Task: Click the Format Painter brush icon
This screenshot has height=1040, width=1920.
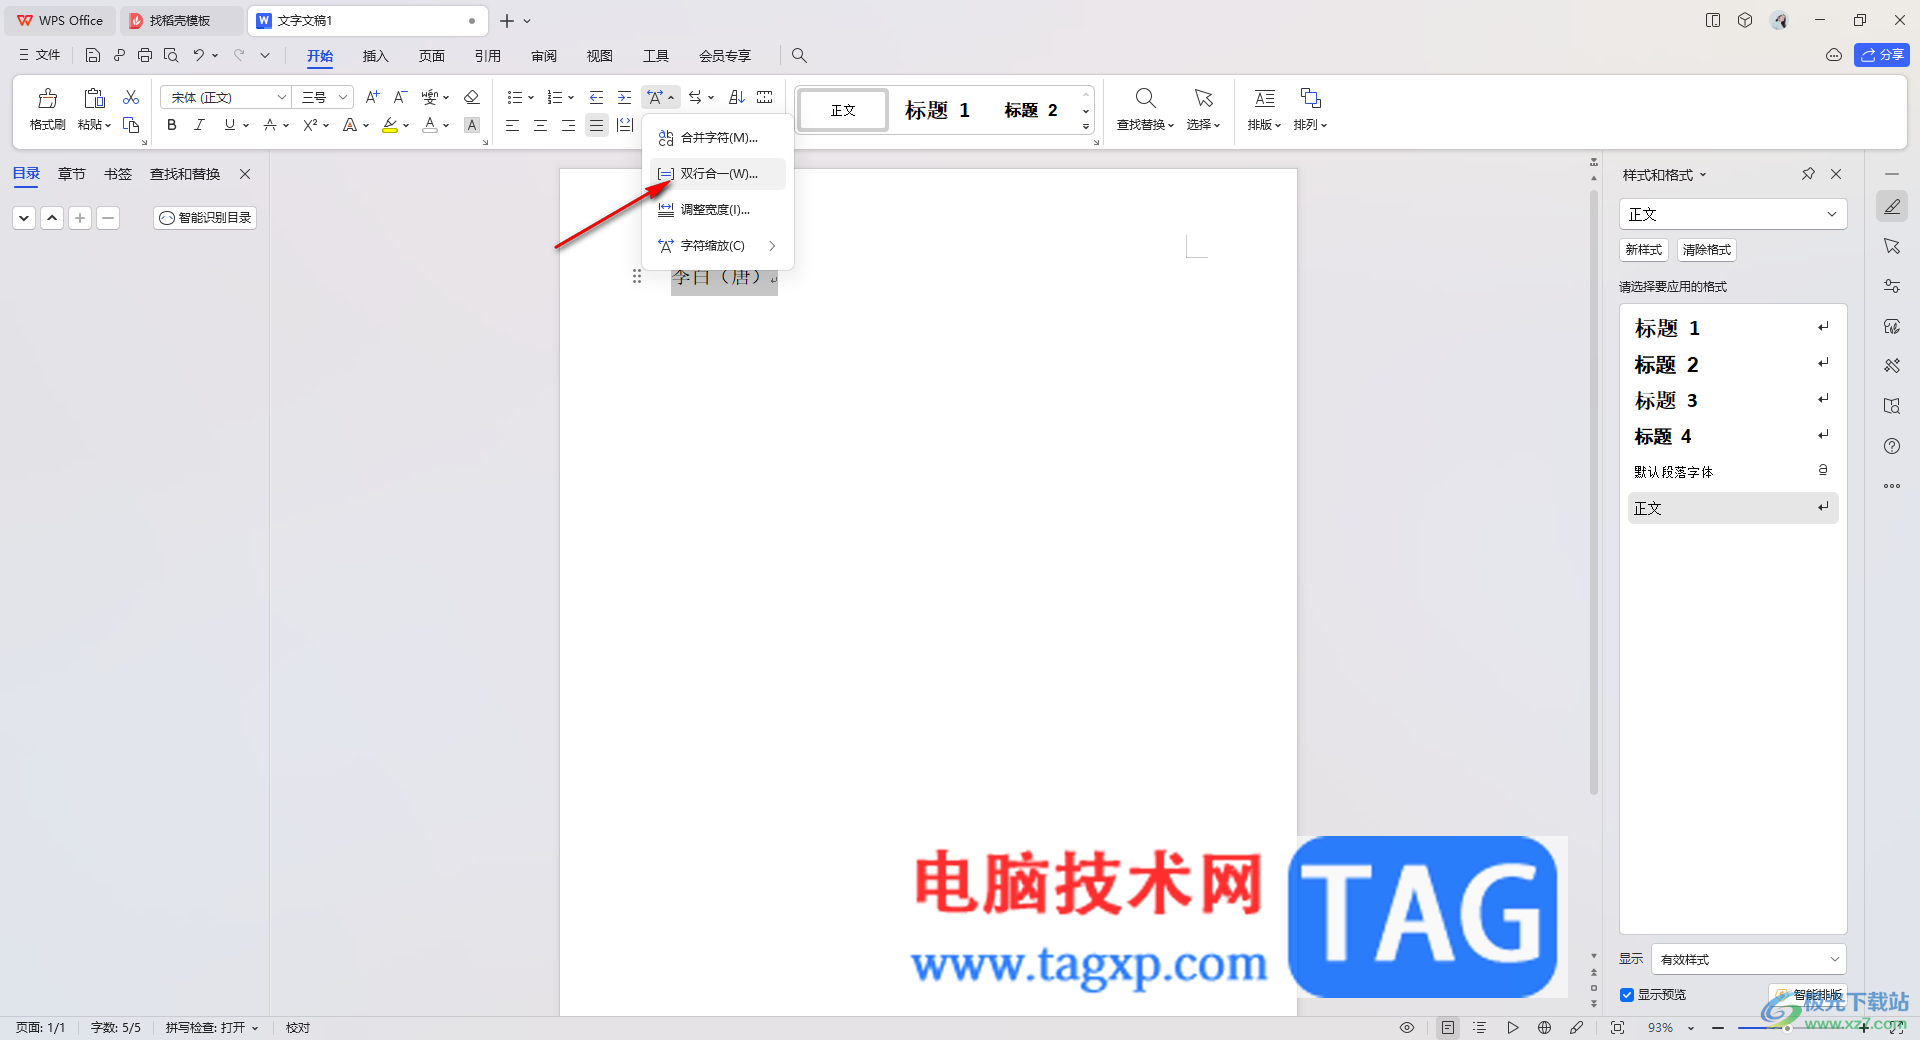Action: (x=47, y=99)
